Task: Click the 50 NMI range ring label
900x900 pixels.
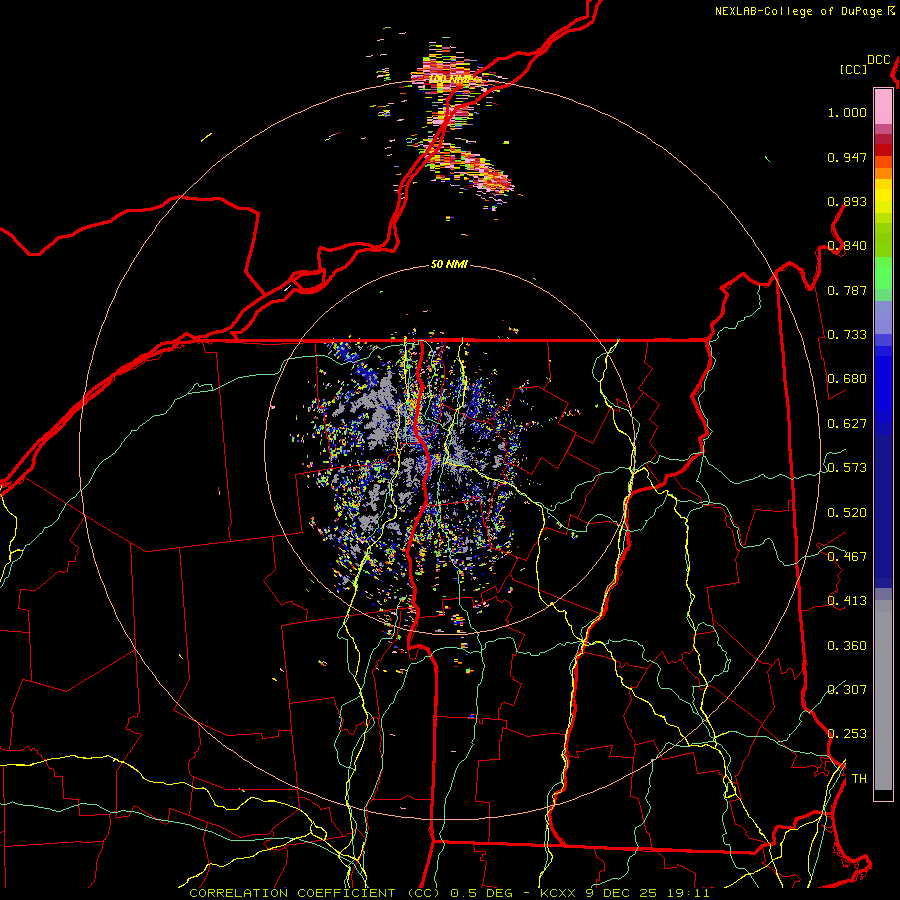Action: click(x=449, y=265)
